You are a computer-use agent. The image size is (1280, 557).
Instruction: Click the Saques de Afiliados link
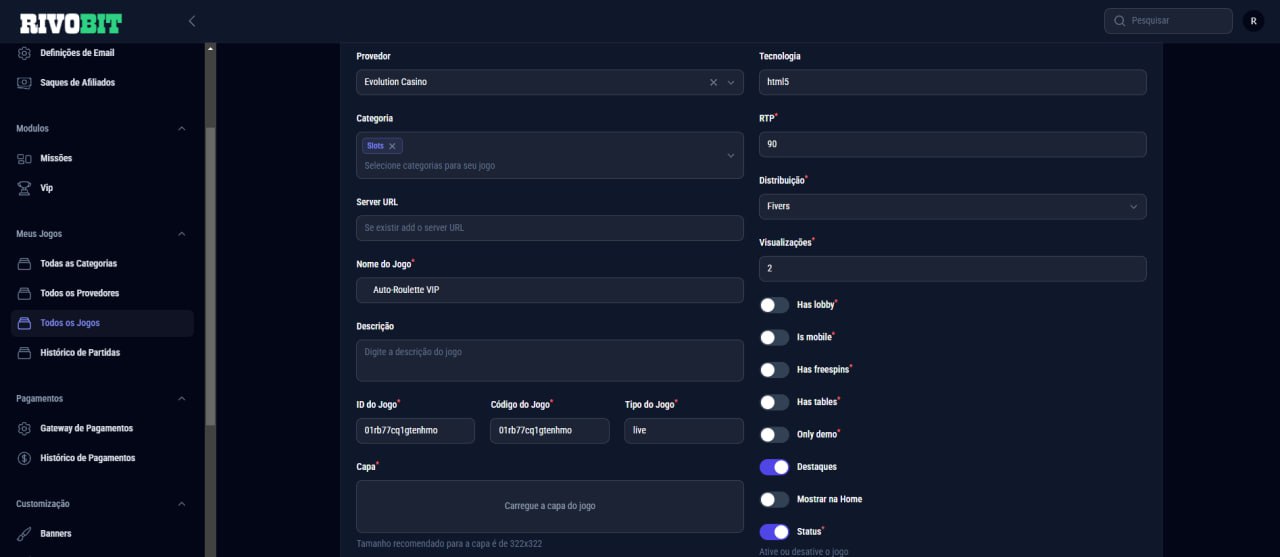coord(77,82)
